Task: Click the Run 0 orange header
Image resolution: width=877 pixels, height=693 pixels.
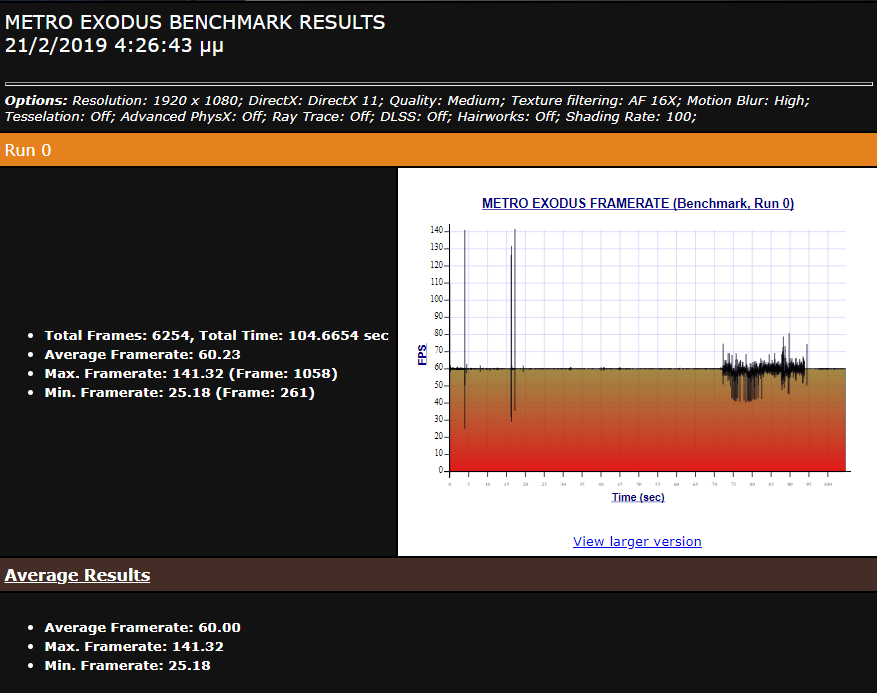Action: click(438, 150)
